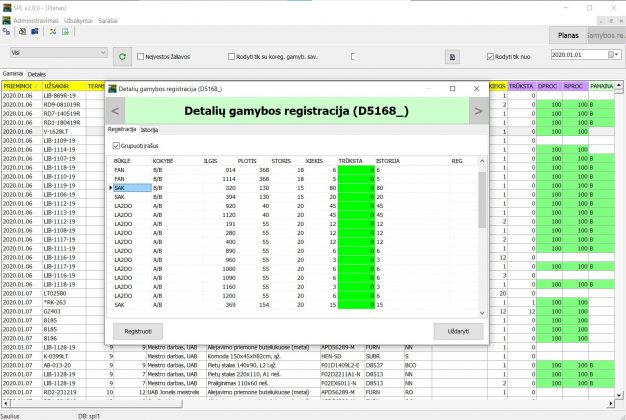This screenshot has height=420, width=626.
Task: Maximize the Detalių gamybos registracija dialog
Action: pyautogui.click(x=452, y=89)
